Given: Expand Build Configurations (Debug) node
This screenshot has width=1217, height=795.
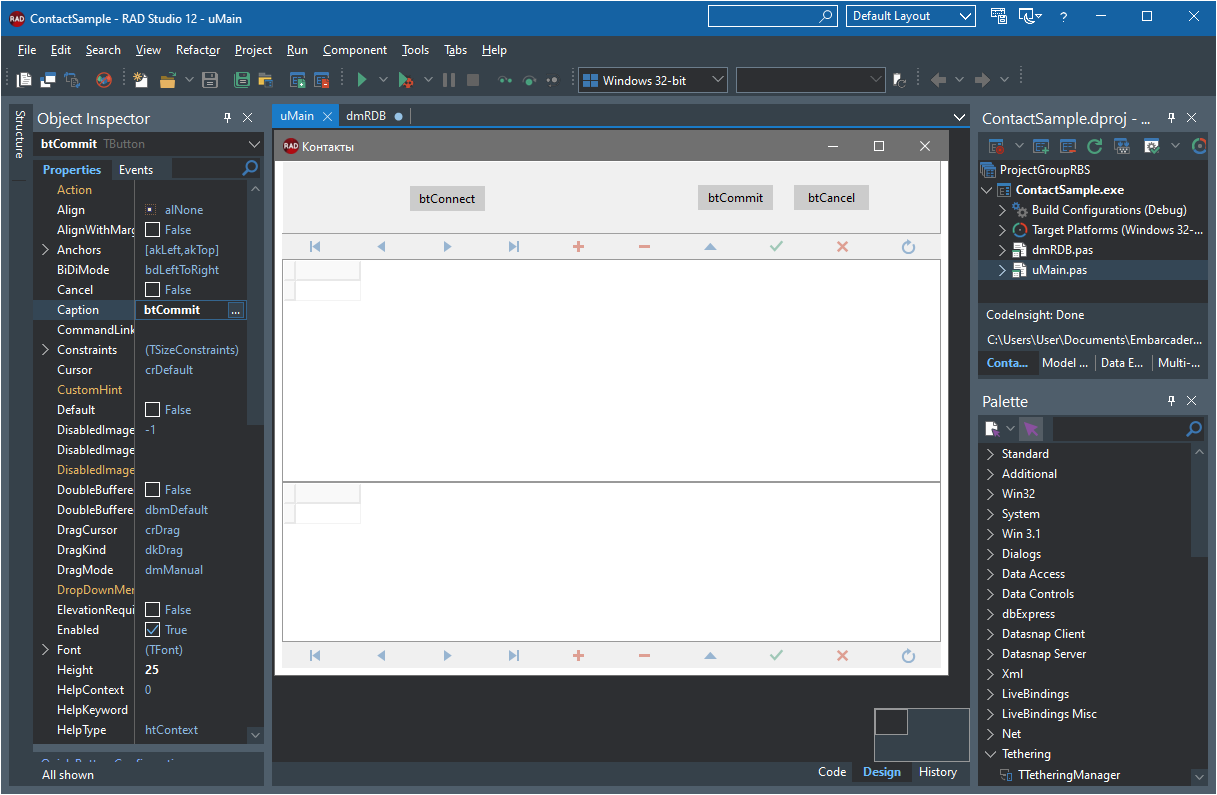Looking at the screenshot, I should click(x=1003, y=210).
